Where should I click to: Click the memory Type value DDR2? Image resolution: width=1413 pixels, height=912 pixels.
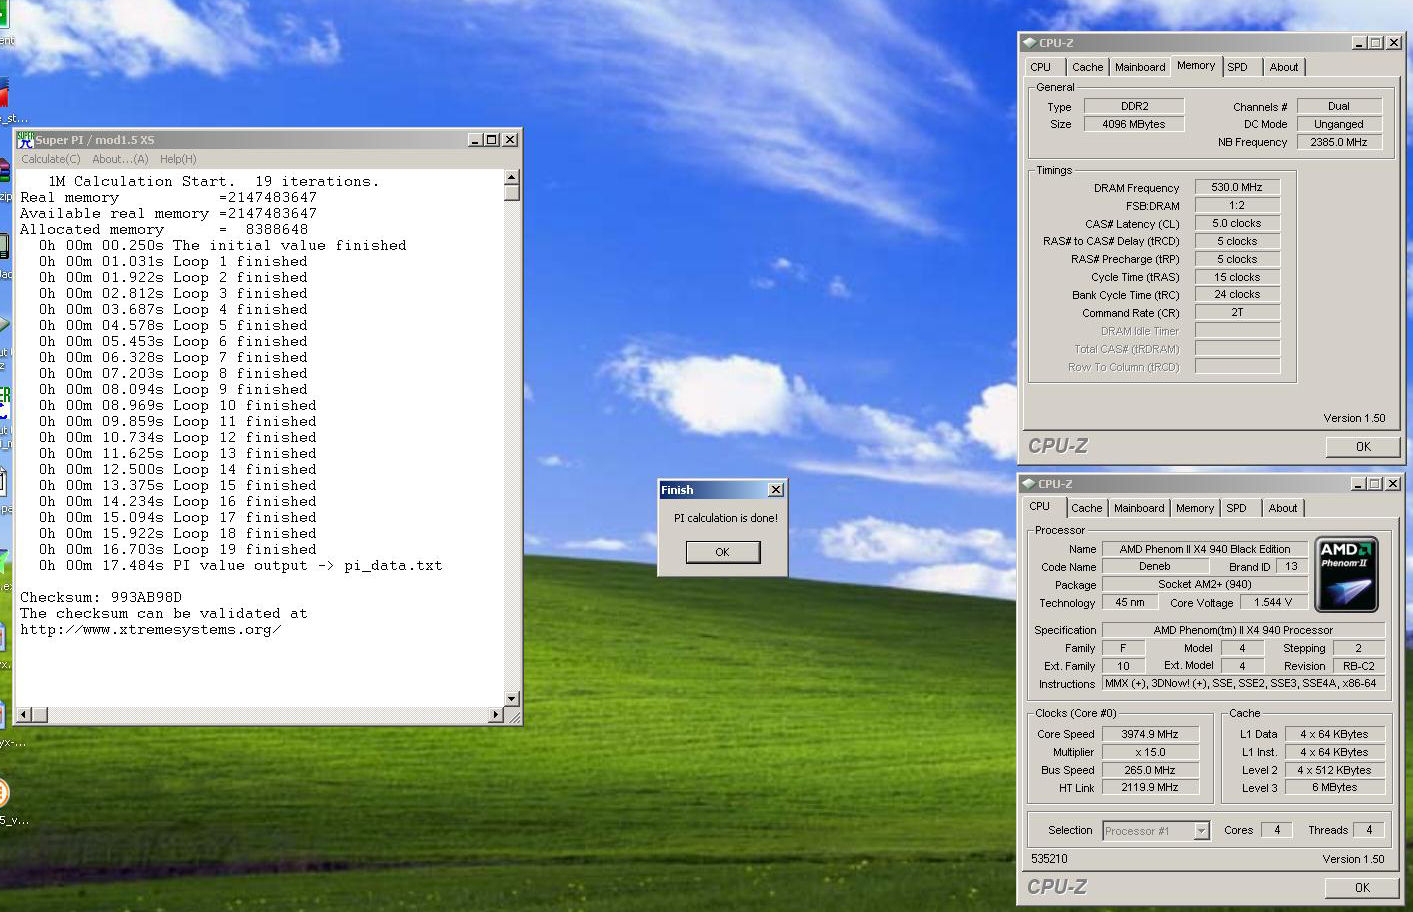pos(1134,106)
